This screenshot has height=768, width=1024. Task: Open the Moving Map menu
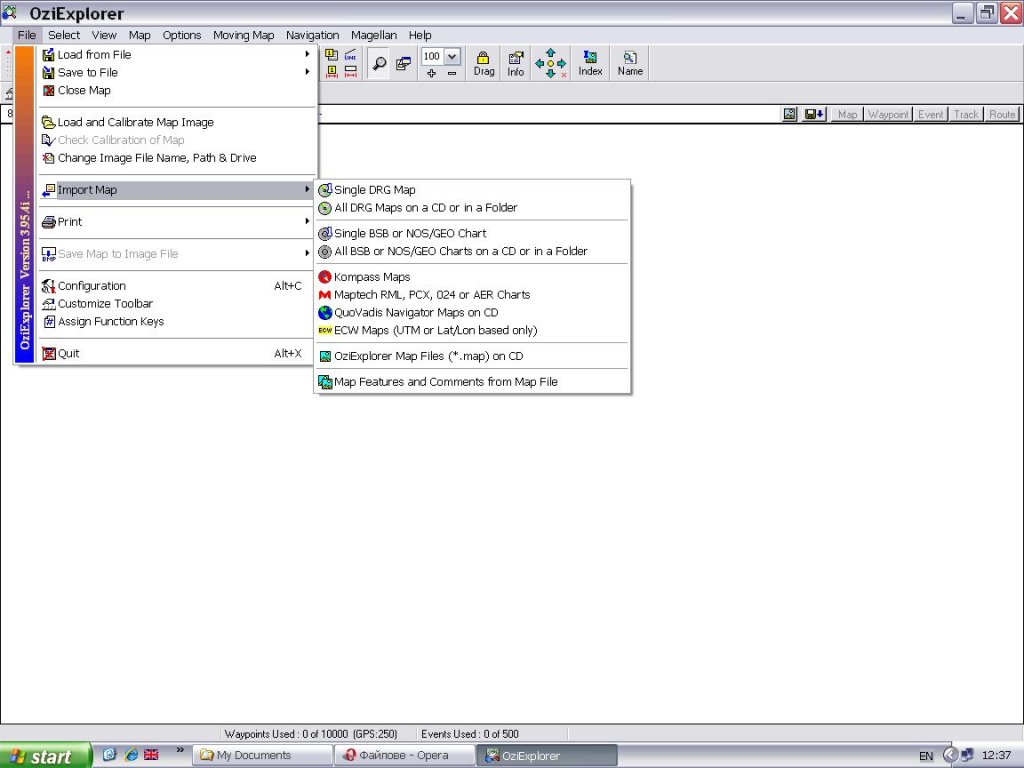[243, 35]
